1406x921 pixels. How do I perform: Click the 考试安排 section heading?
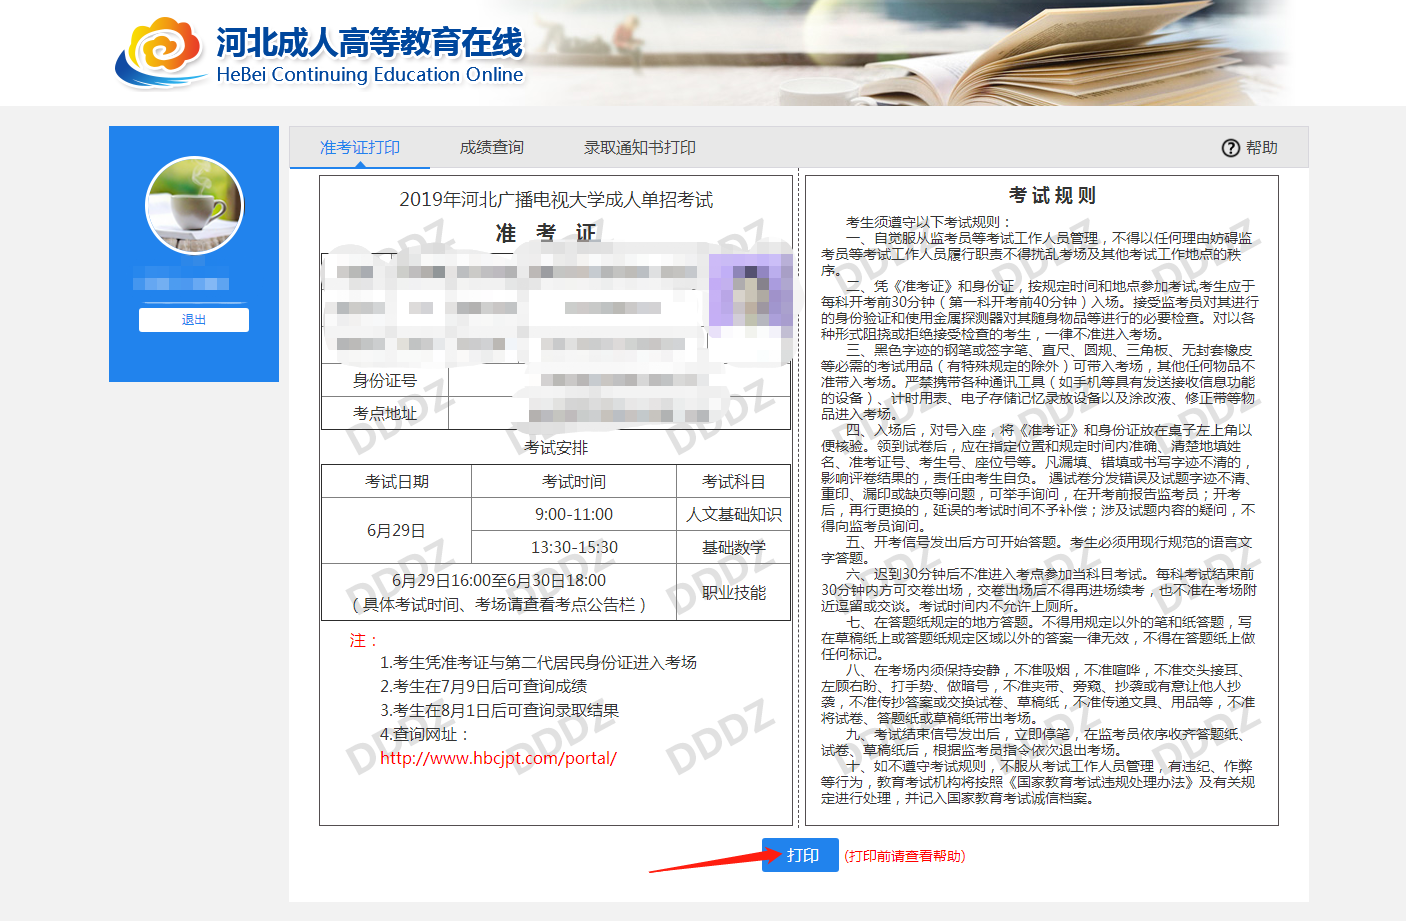[x=556, y=448]
